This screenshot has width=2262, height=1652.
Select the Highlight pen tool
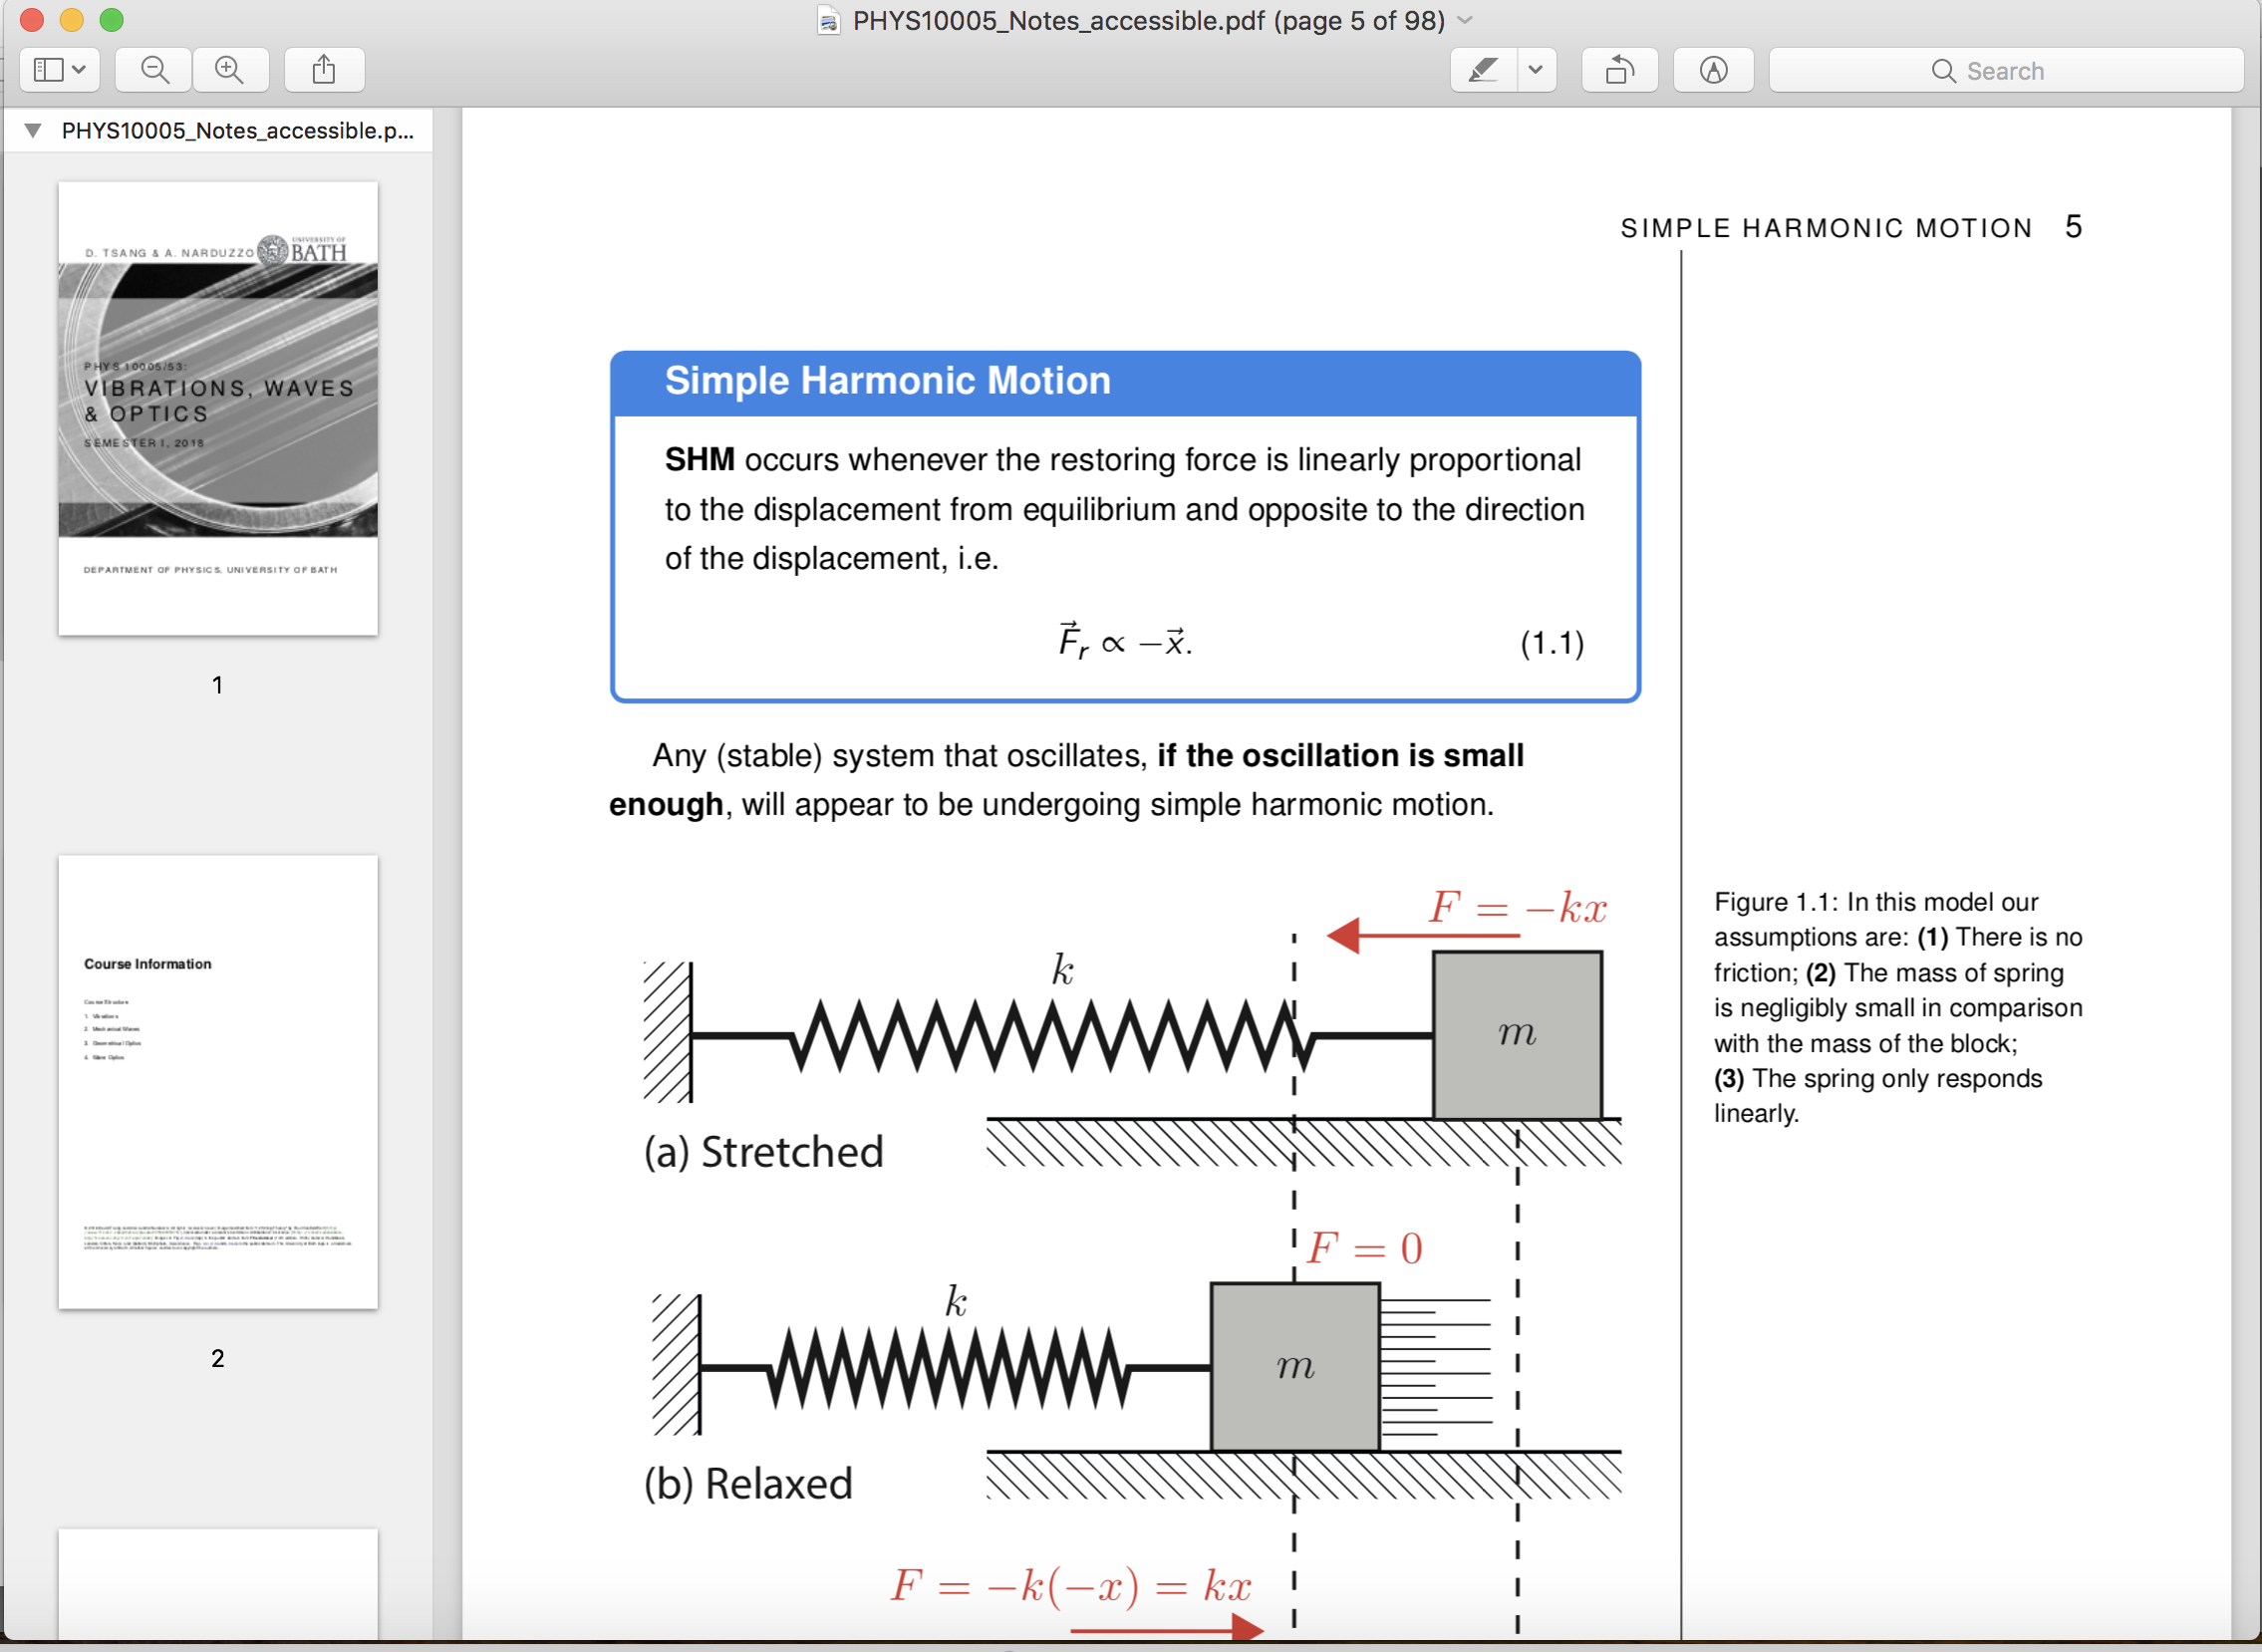[x=1483, y=70]
